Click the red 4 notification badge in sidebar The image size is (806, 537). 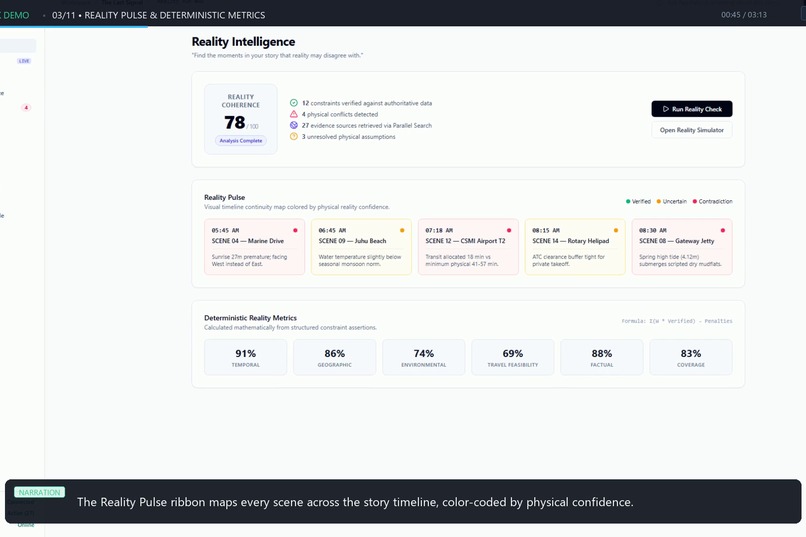click(26, 107)
